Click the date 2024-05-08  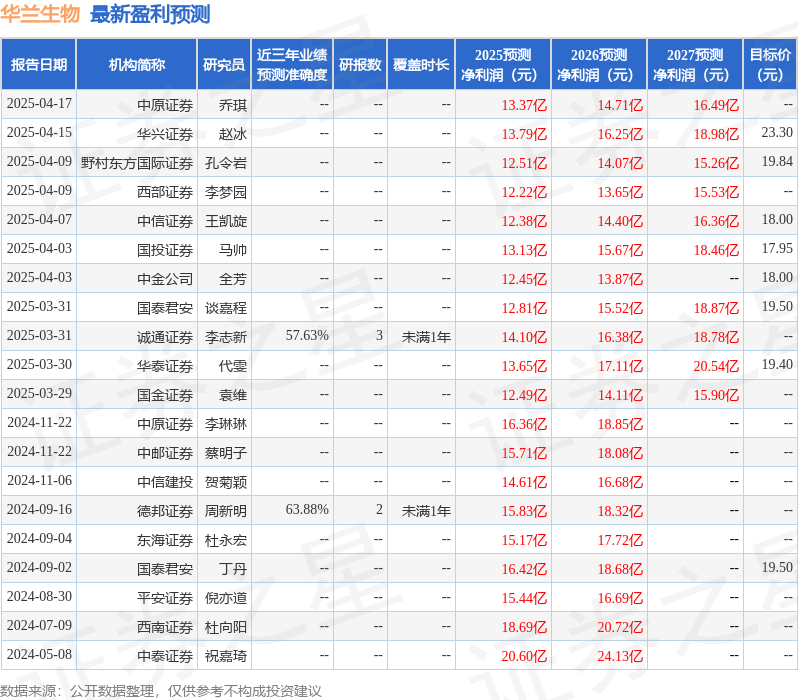tap(39, 655)
